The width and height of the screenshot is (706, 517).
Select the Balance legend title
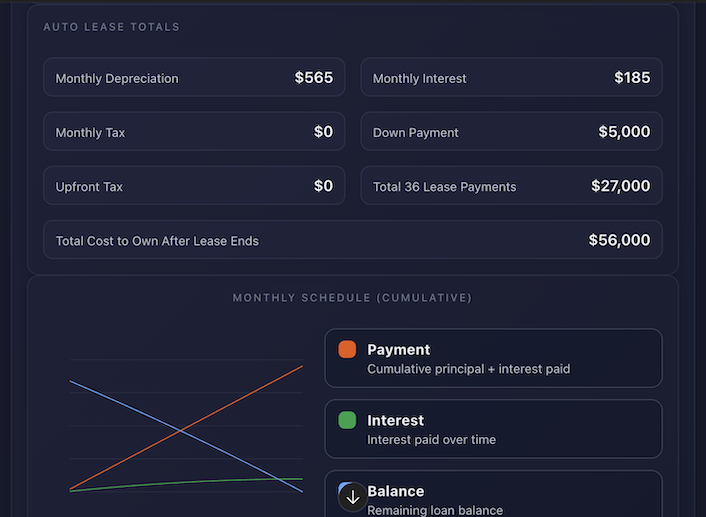(396, 491)
